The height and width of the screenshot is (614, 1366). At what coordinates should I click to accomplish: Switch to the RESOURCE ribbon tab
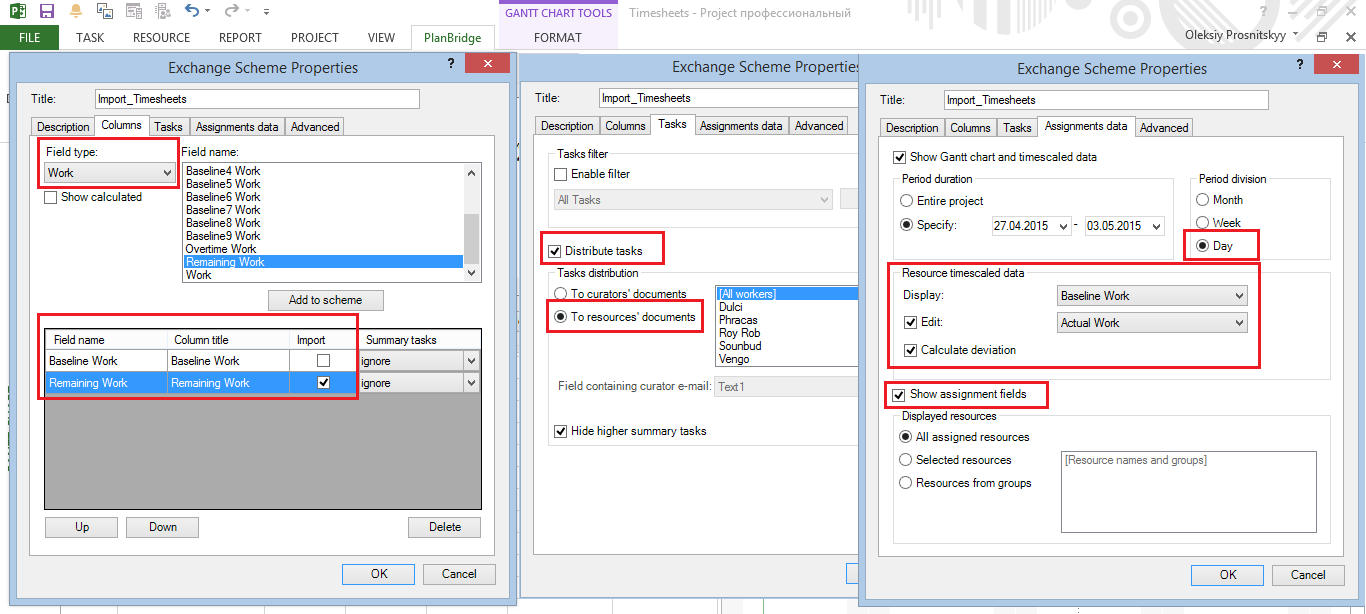coord(161,38)
